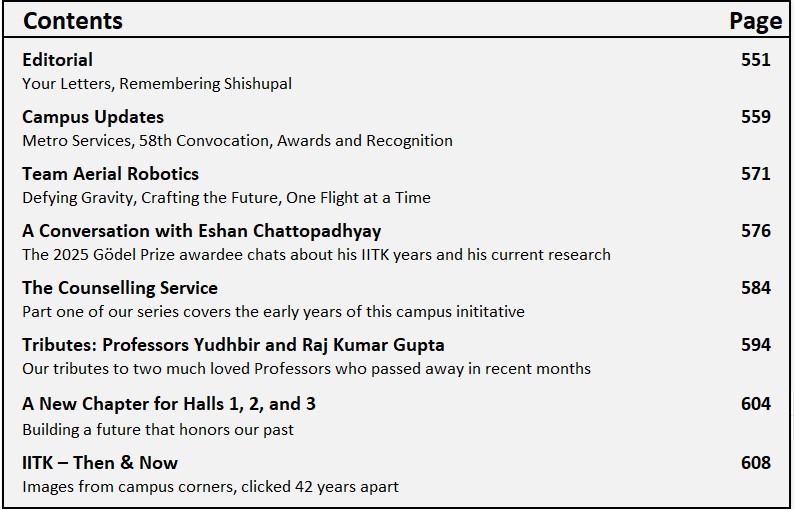Click the Campus Updates heading

pyautogui.click(x=93, y=117)
